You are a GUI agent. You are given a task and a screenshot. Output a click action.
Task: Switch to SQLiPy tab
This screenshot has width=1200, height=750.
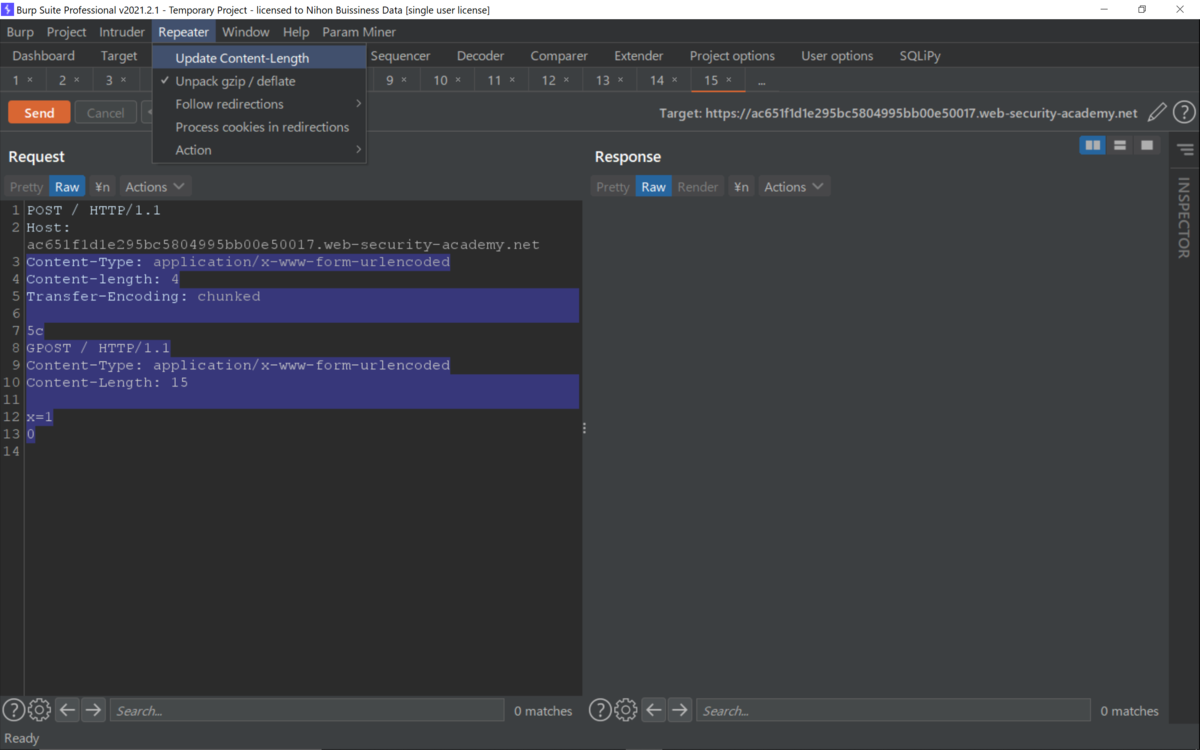point(920,56)
